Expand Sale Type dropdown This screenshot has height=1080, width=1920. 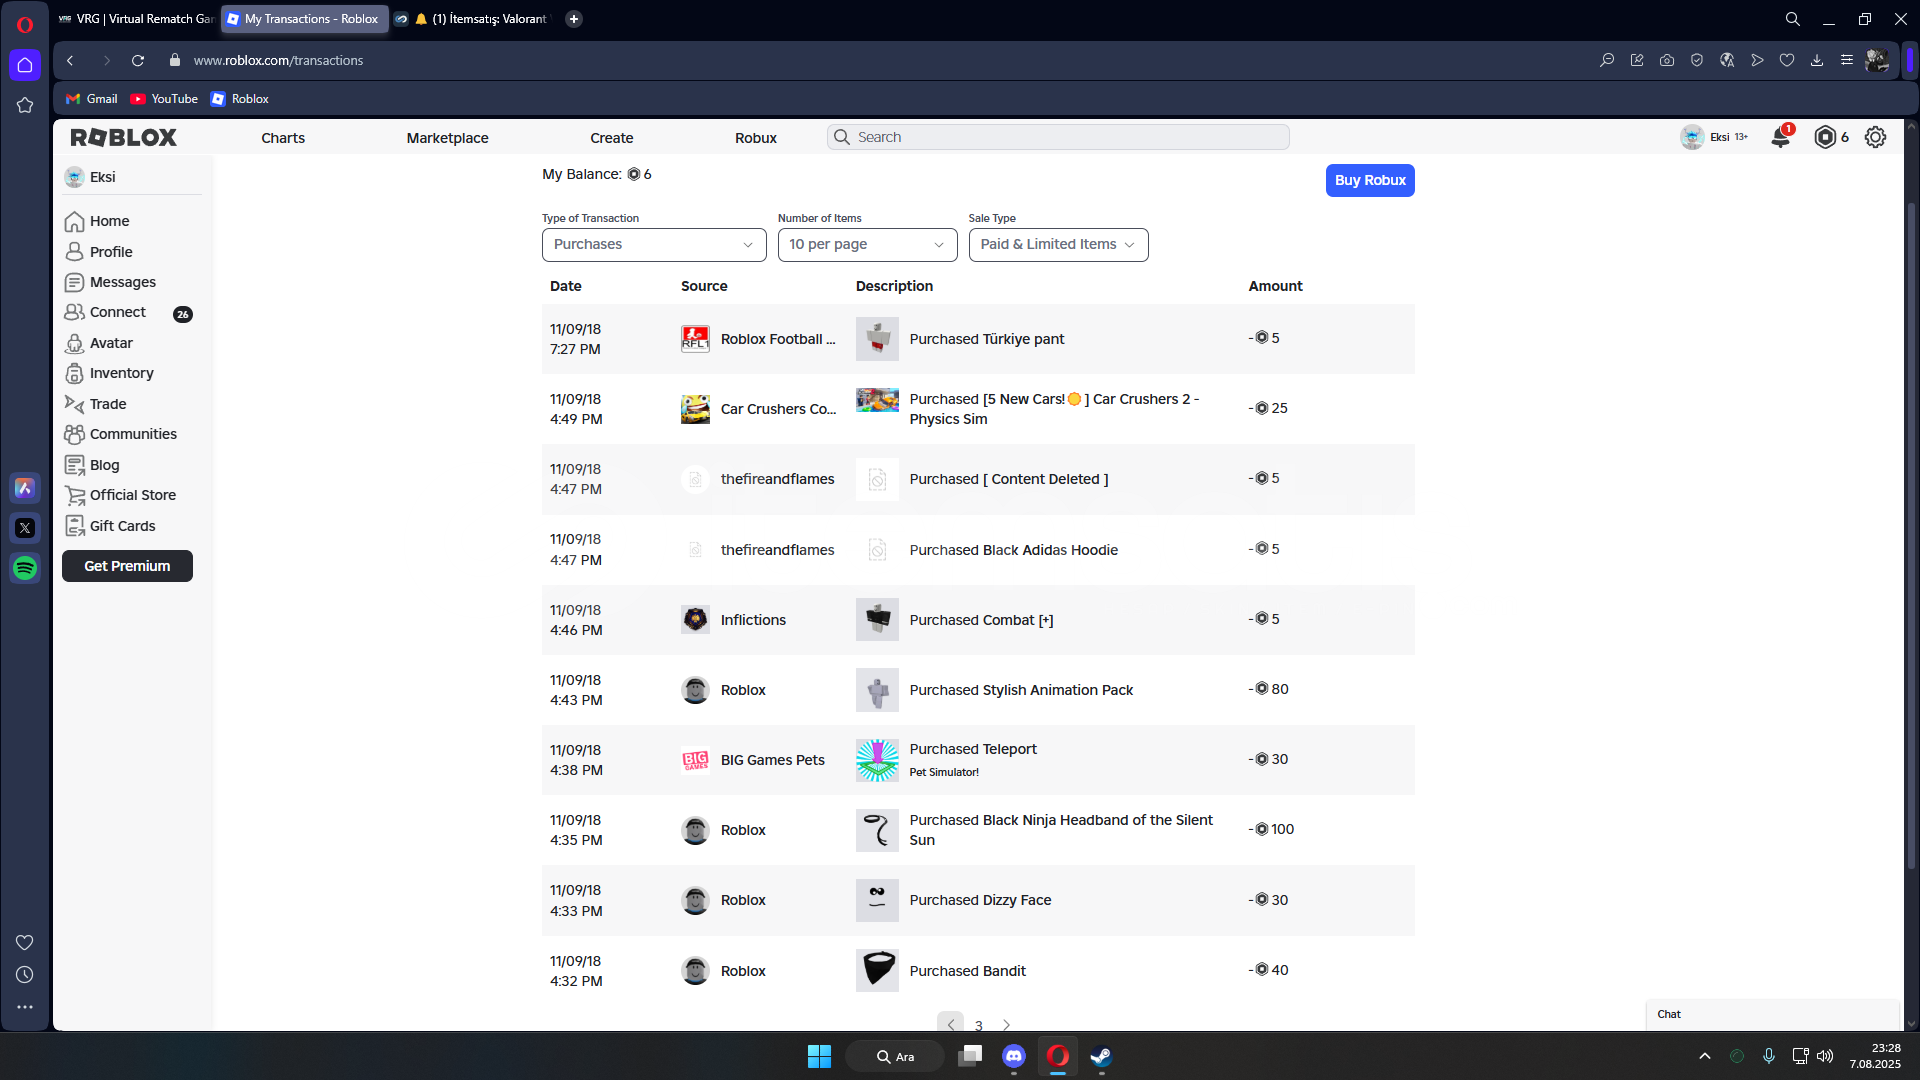(1058, 245)
